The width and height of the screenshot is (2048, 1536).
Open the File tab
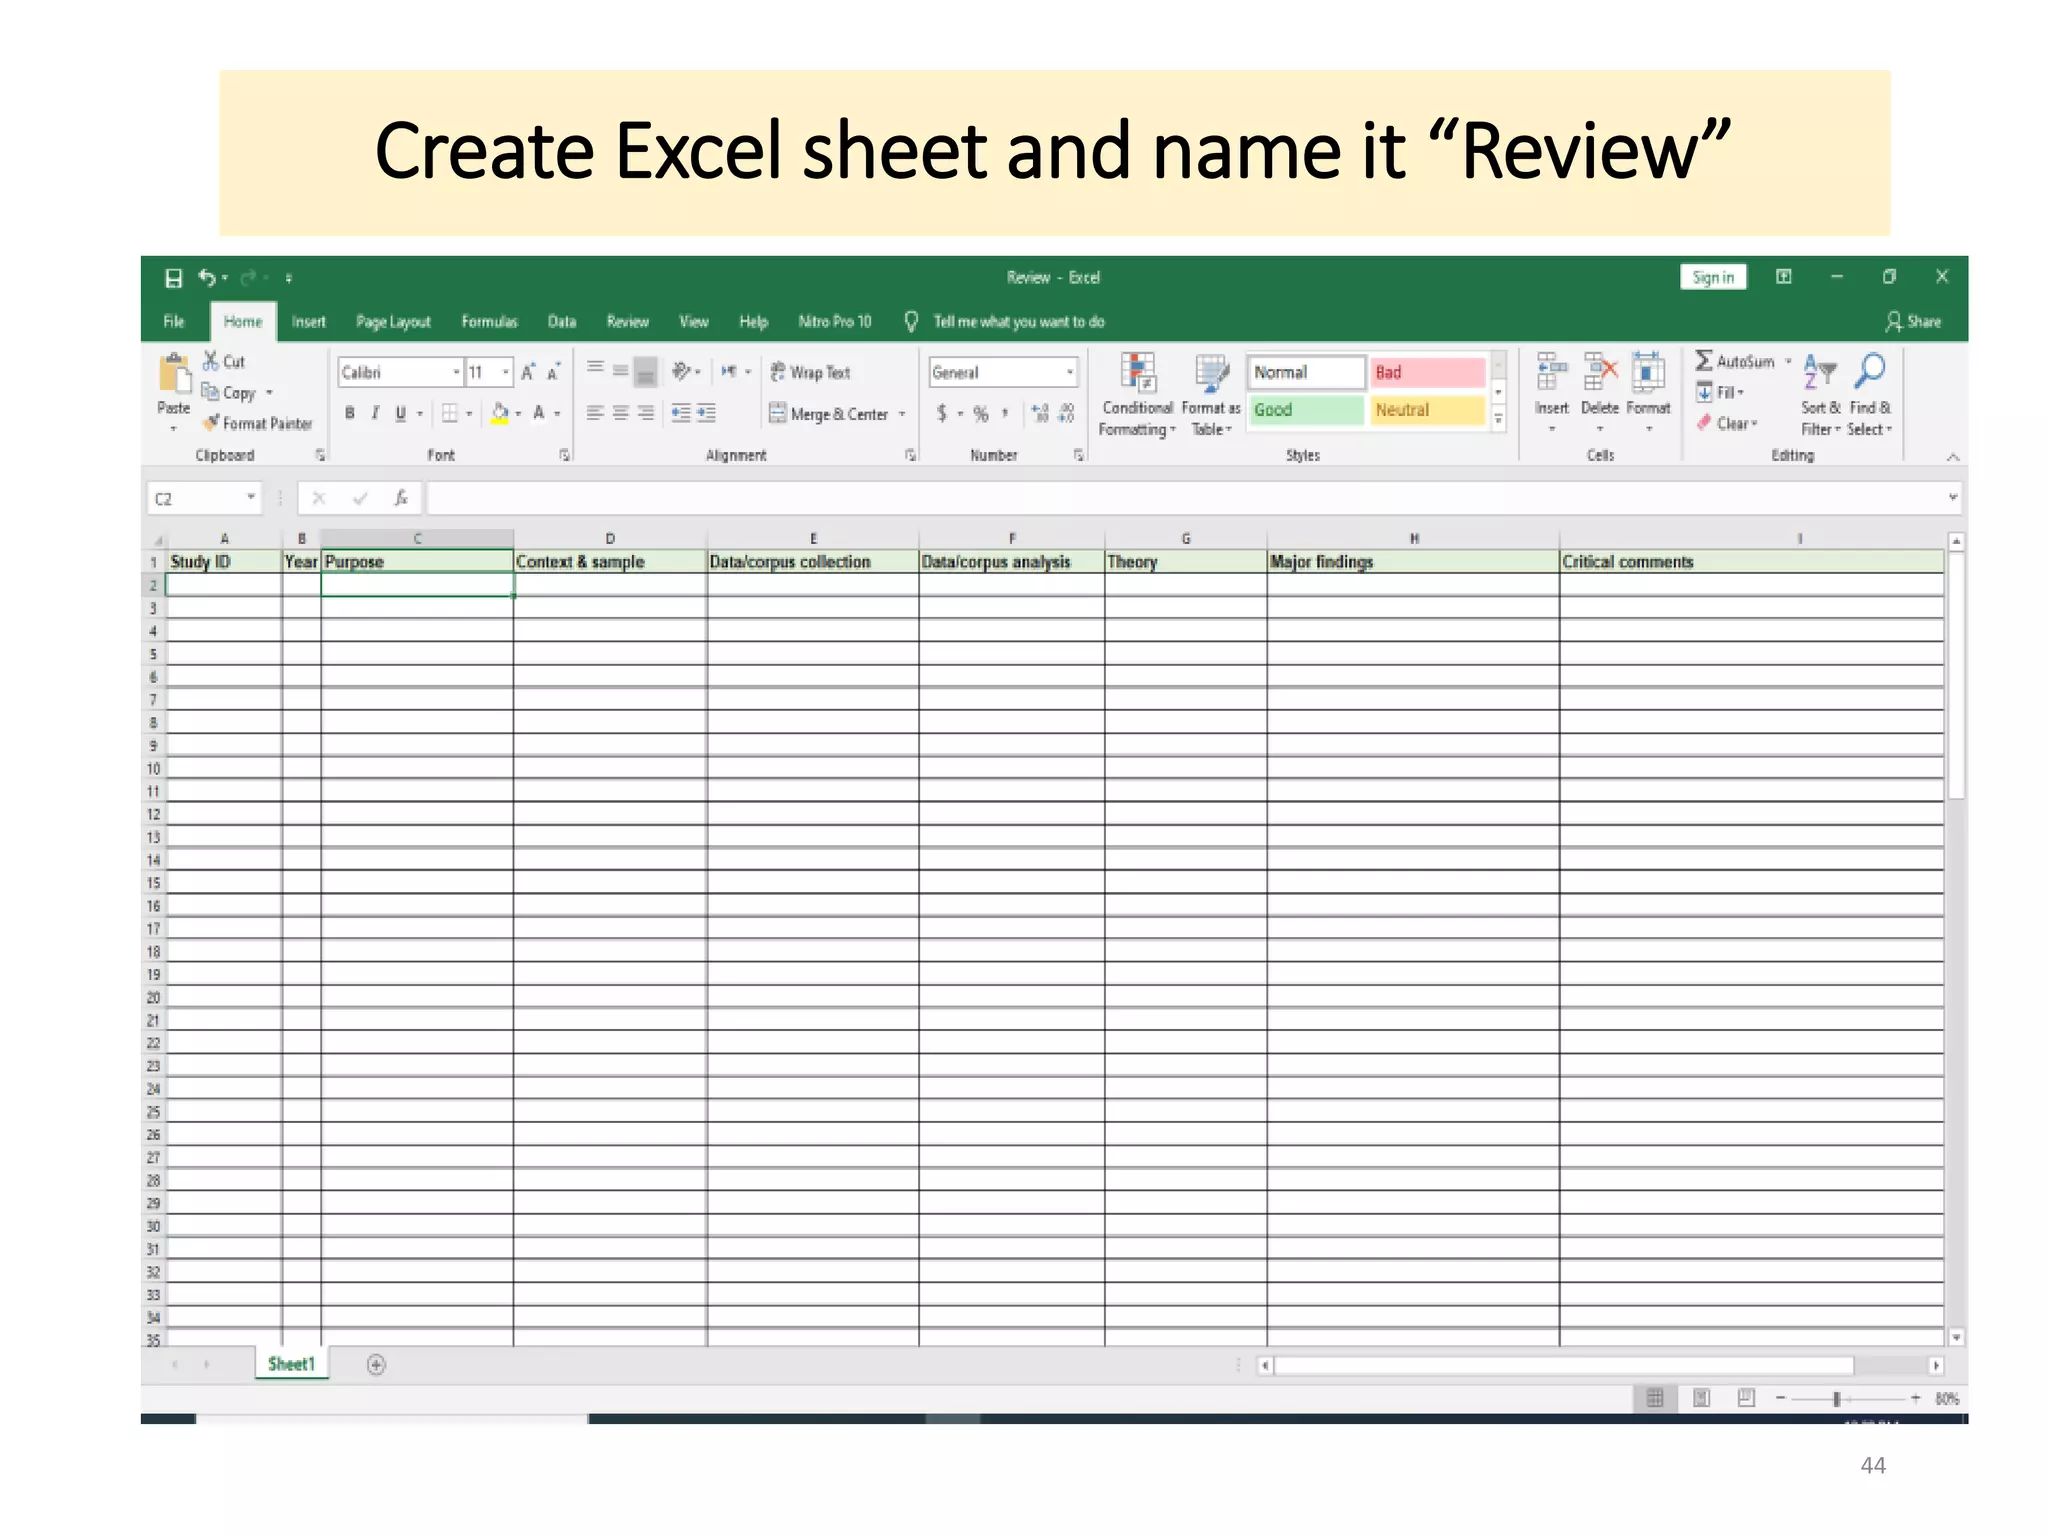tap(174, 321)
